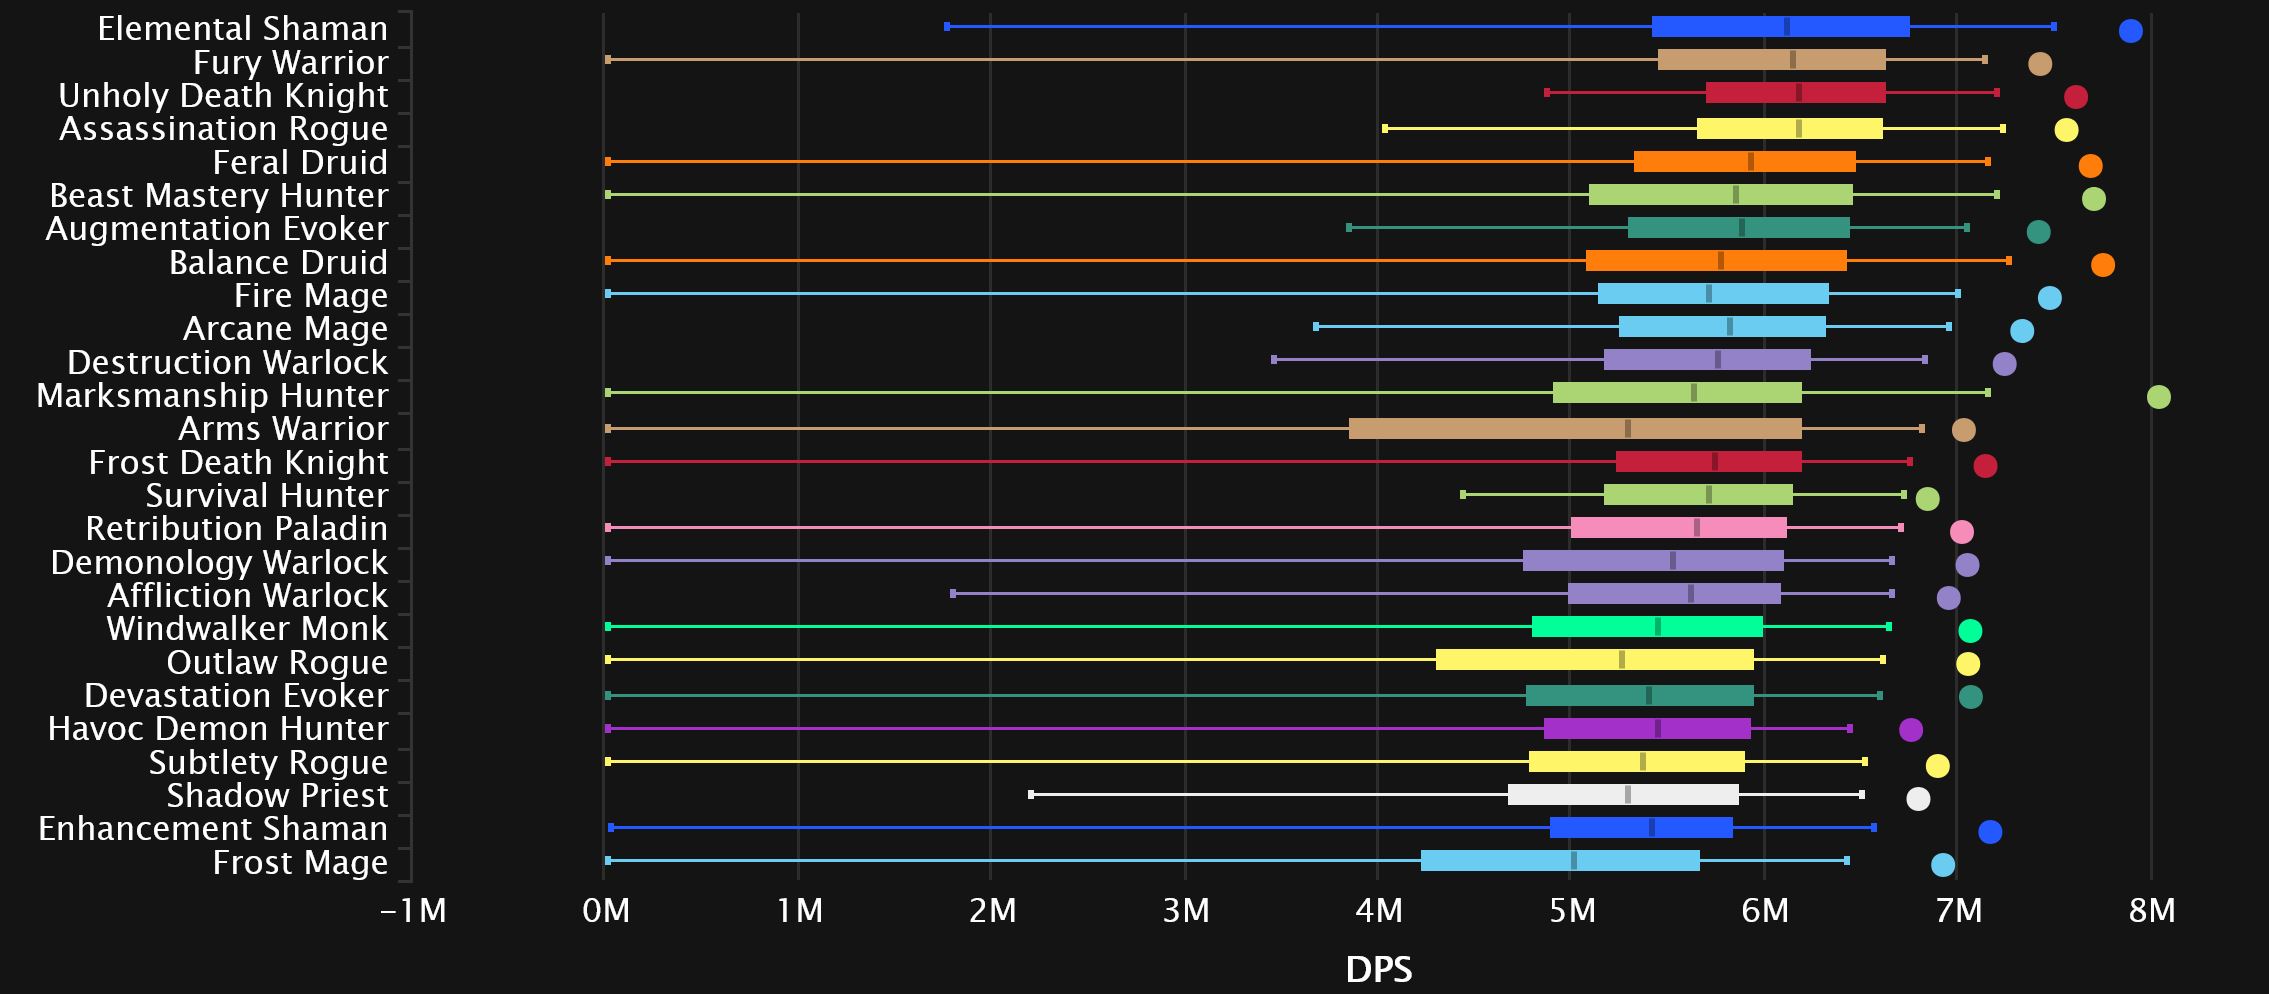Screen dimensions: 2269x994
Task: Click the Elemental Shaman max outlier dot
Action: 2130,31
